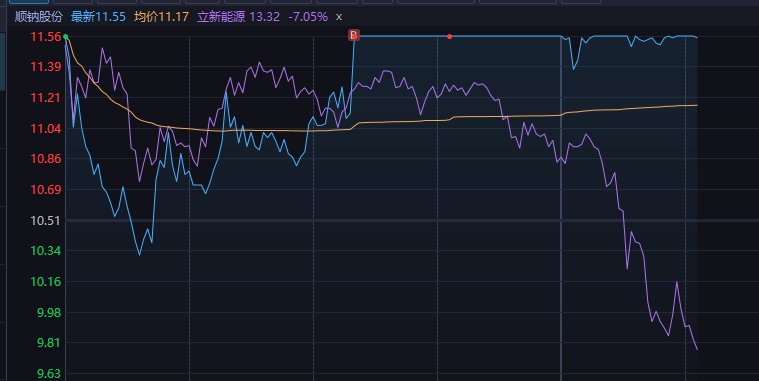Click the 9.81 price axis label
This screenshot has width=759, height=381.
49,343
